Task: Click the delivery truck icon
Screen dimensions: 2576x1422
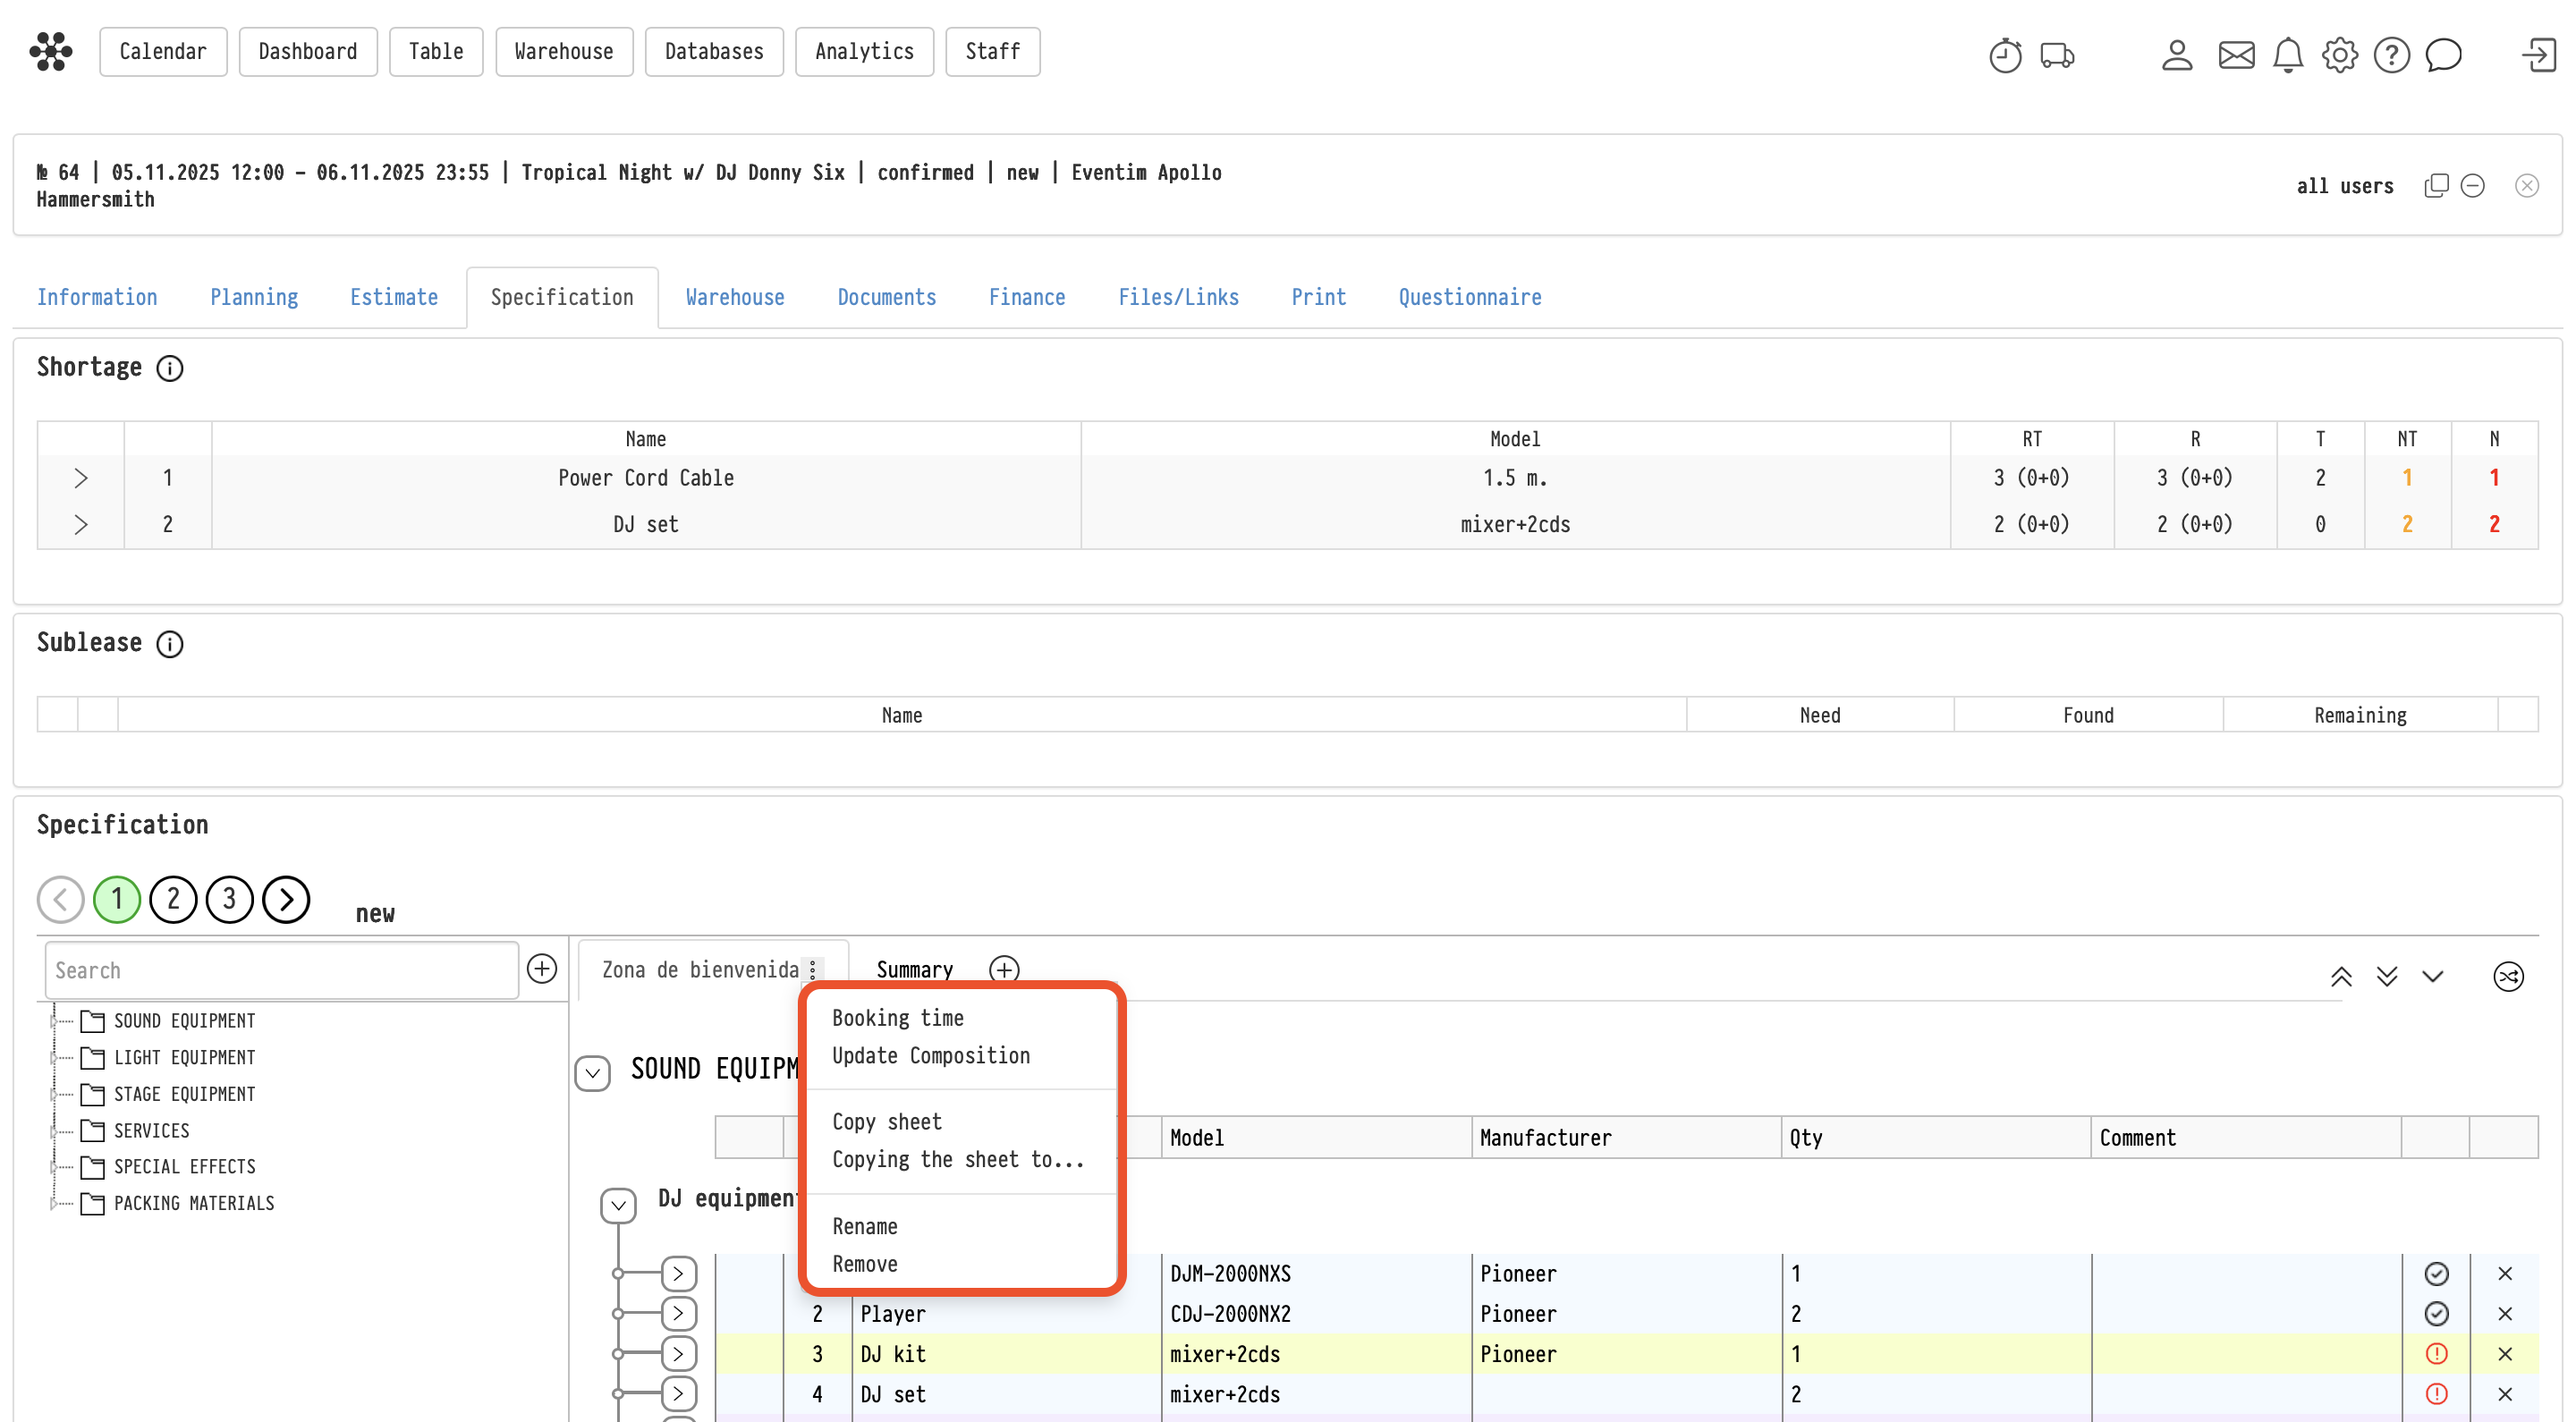Action: (2057, 55)
